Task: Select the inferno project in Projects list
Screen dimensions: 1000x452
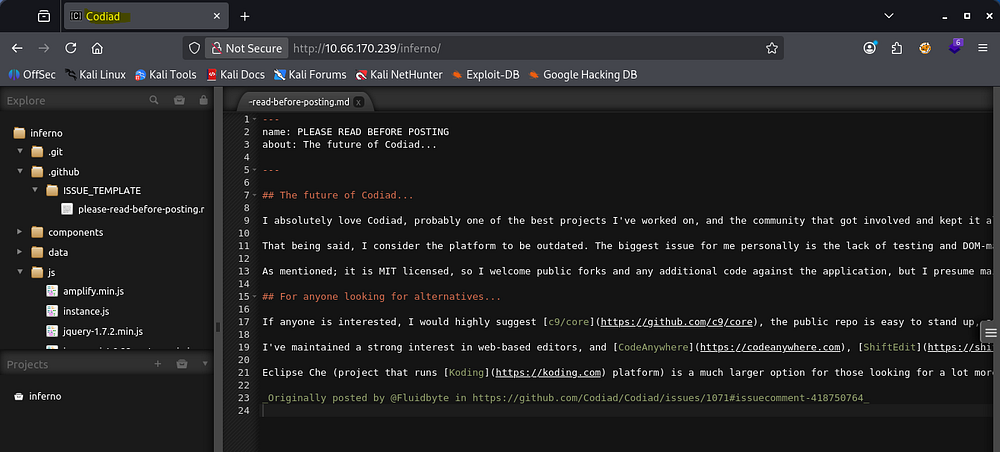Action: 43,396
